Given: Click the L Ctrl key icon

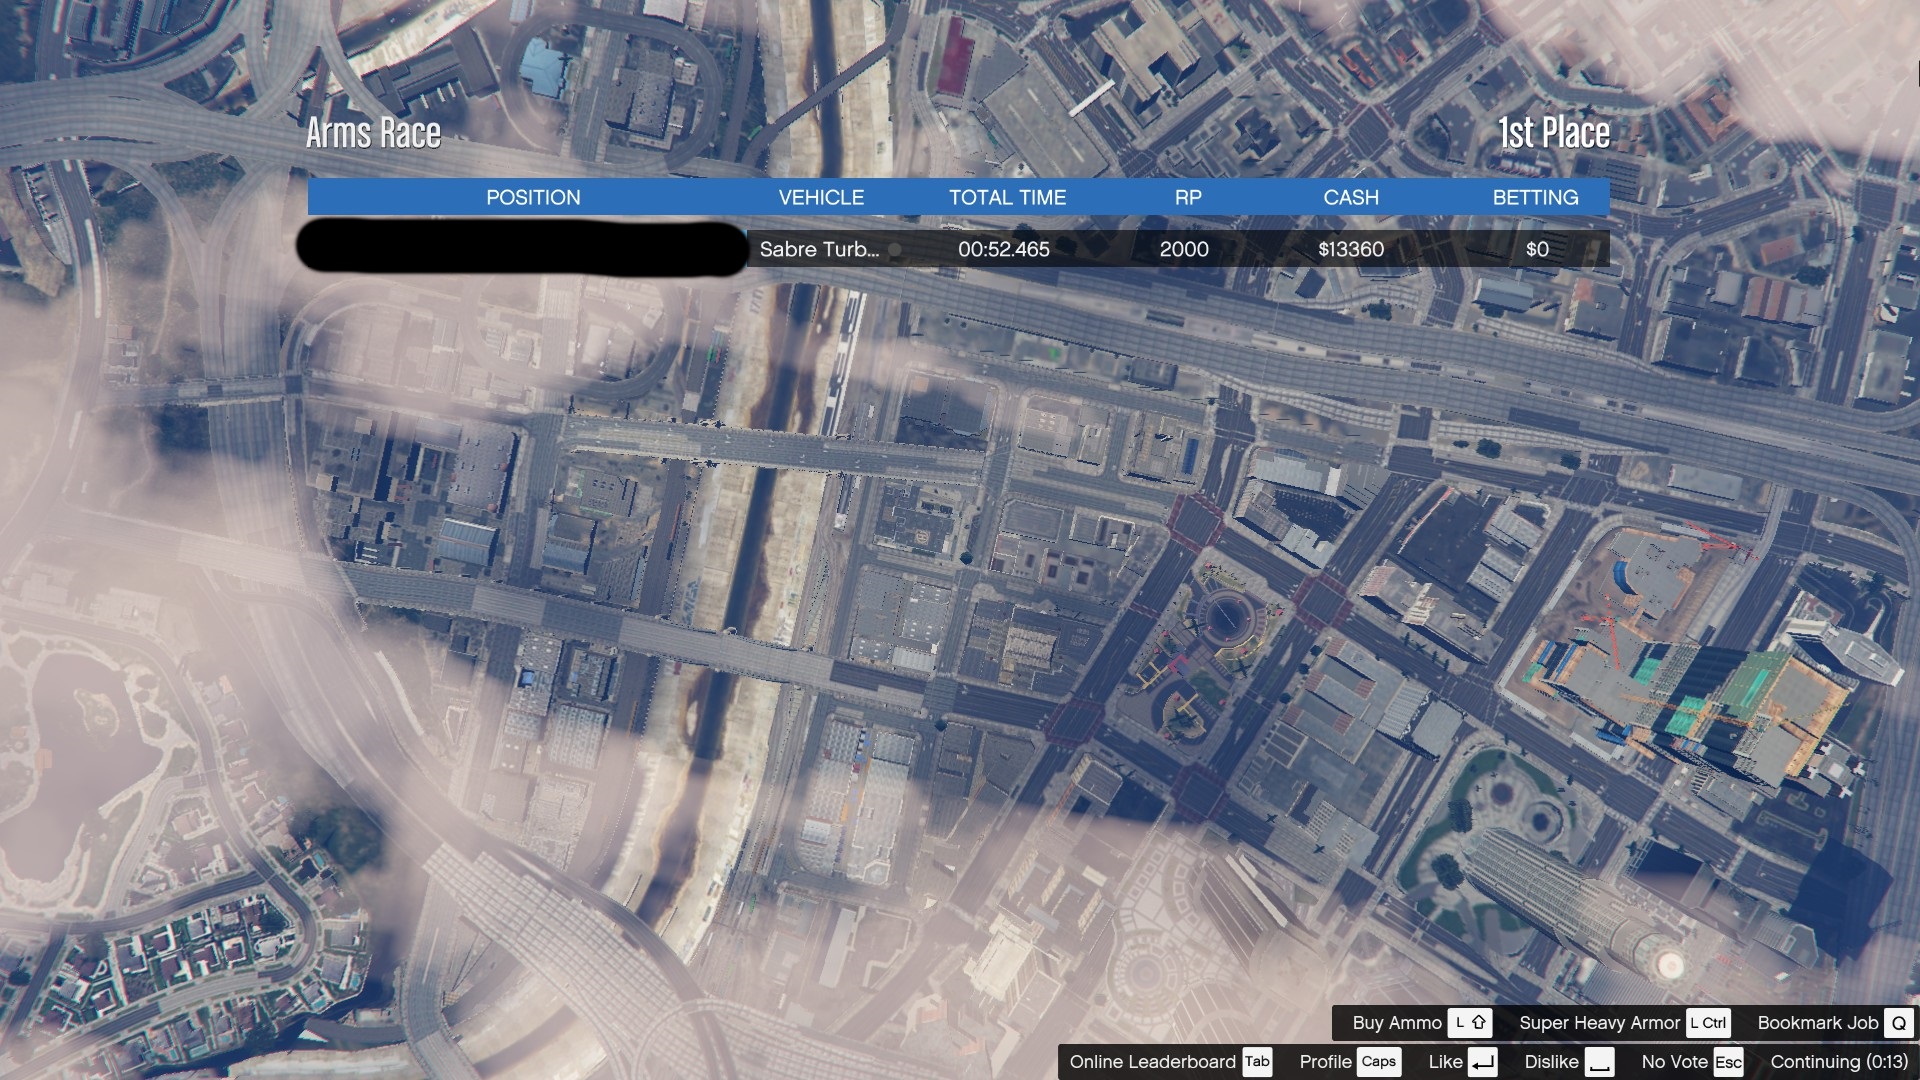Looking at the screenshot, I should [x=1708, y=1022].
